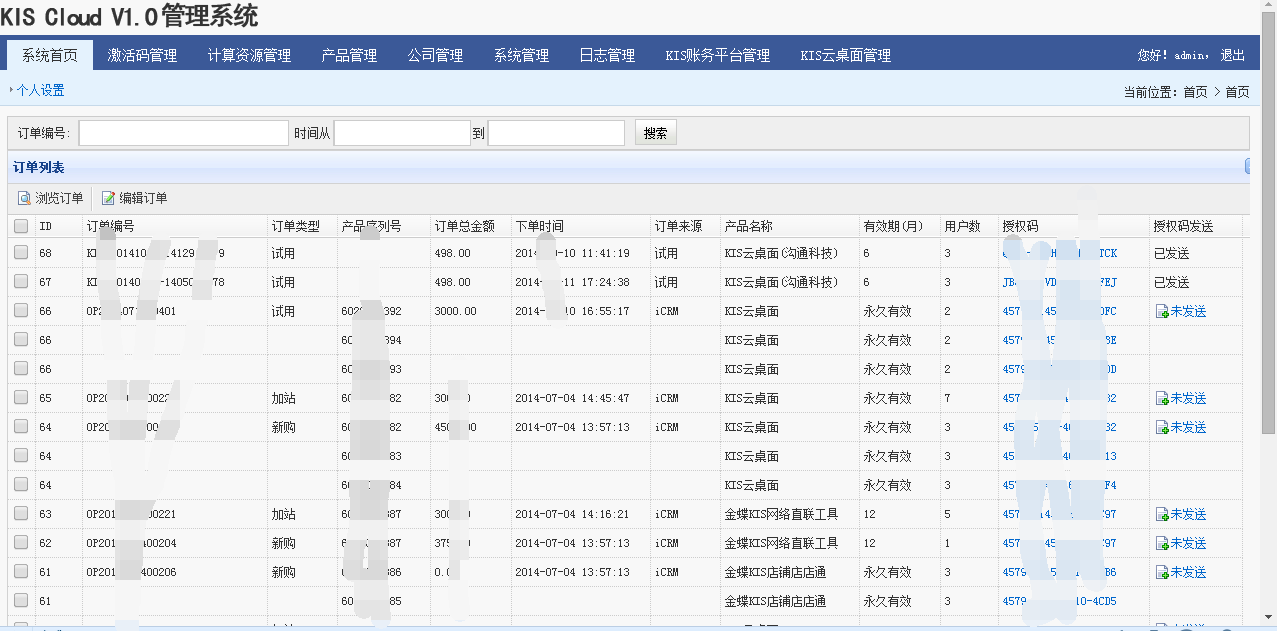Check the row with ID 65
This screenshot has width=1277, height=631.
[x=21, y=398]
